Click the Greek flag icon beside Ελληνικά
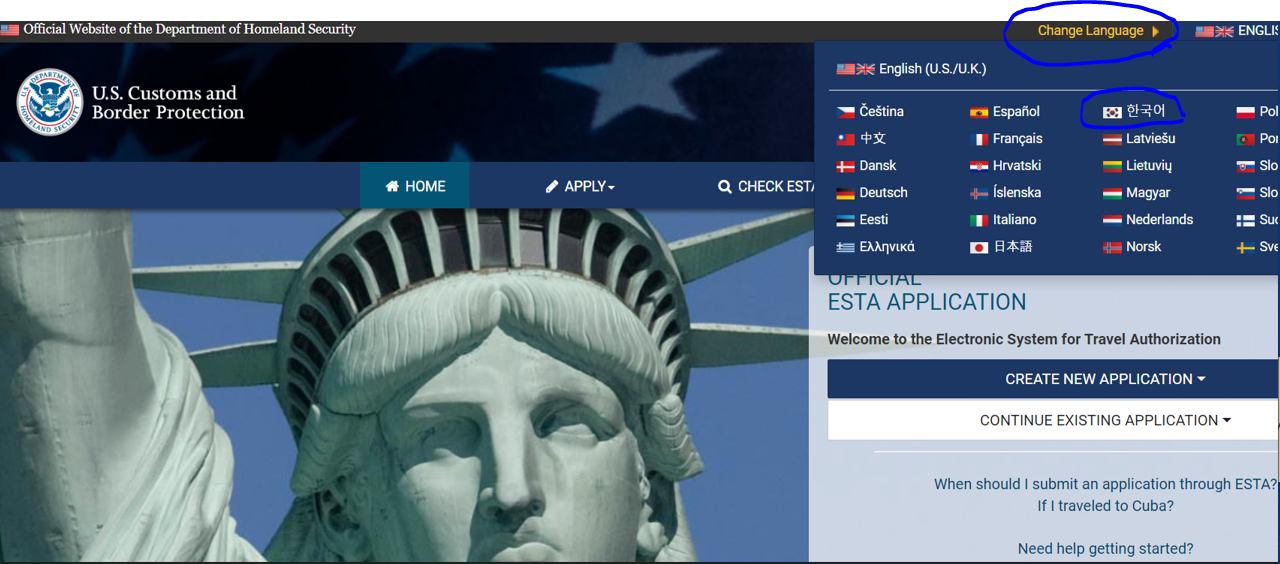This screenshot has height=564, width=1280. [x=845, y=247]
